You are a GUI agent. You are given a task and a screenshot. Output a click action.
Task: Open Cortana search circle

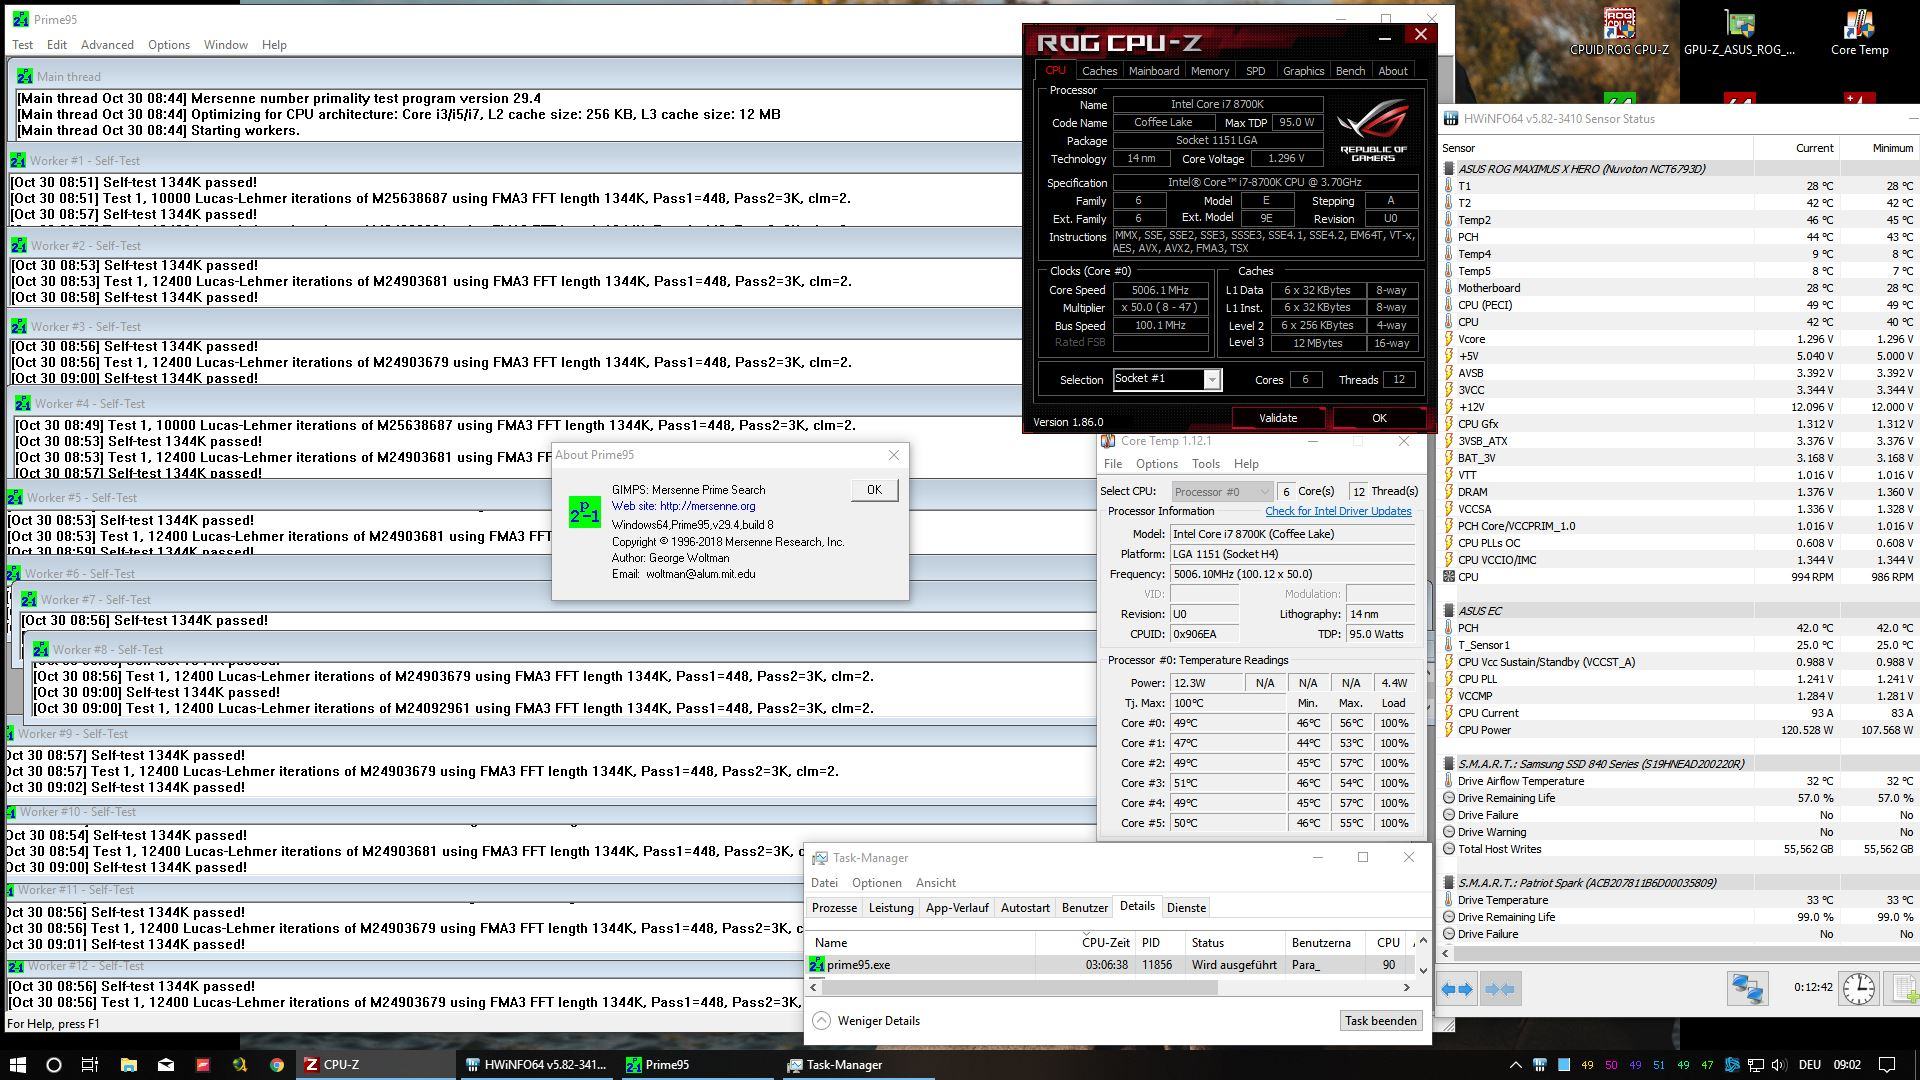pos(54,1065)
